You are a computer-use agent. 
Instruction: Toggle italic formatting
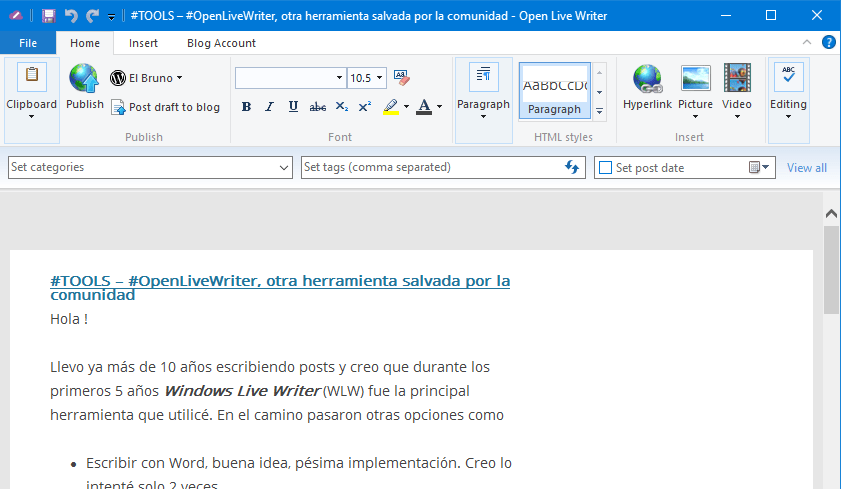[x=270, y=107]
